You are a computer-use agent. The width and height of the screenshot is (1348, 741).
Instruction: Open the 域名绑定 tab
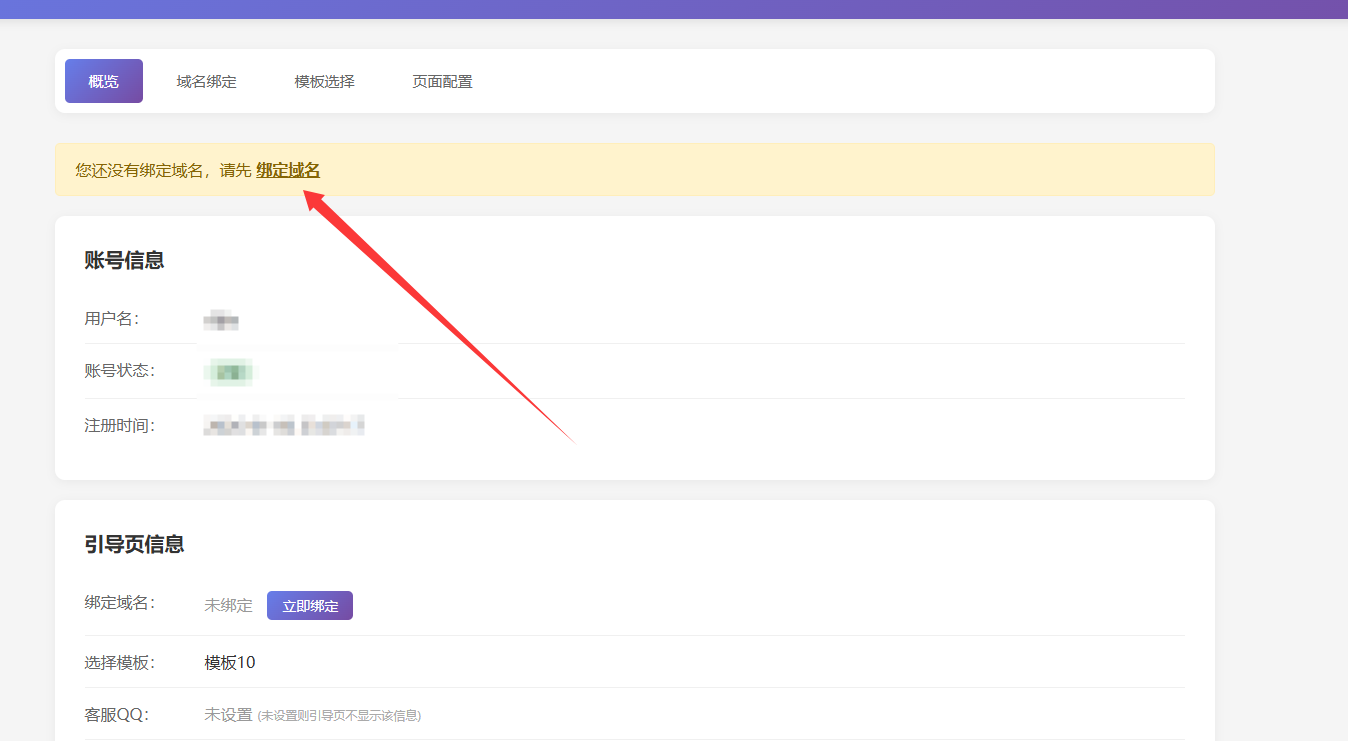[206, 82]
